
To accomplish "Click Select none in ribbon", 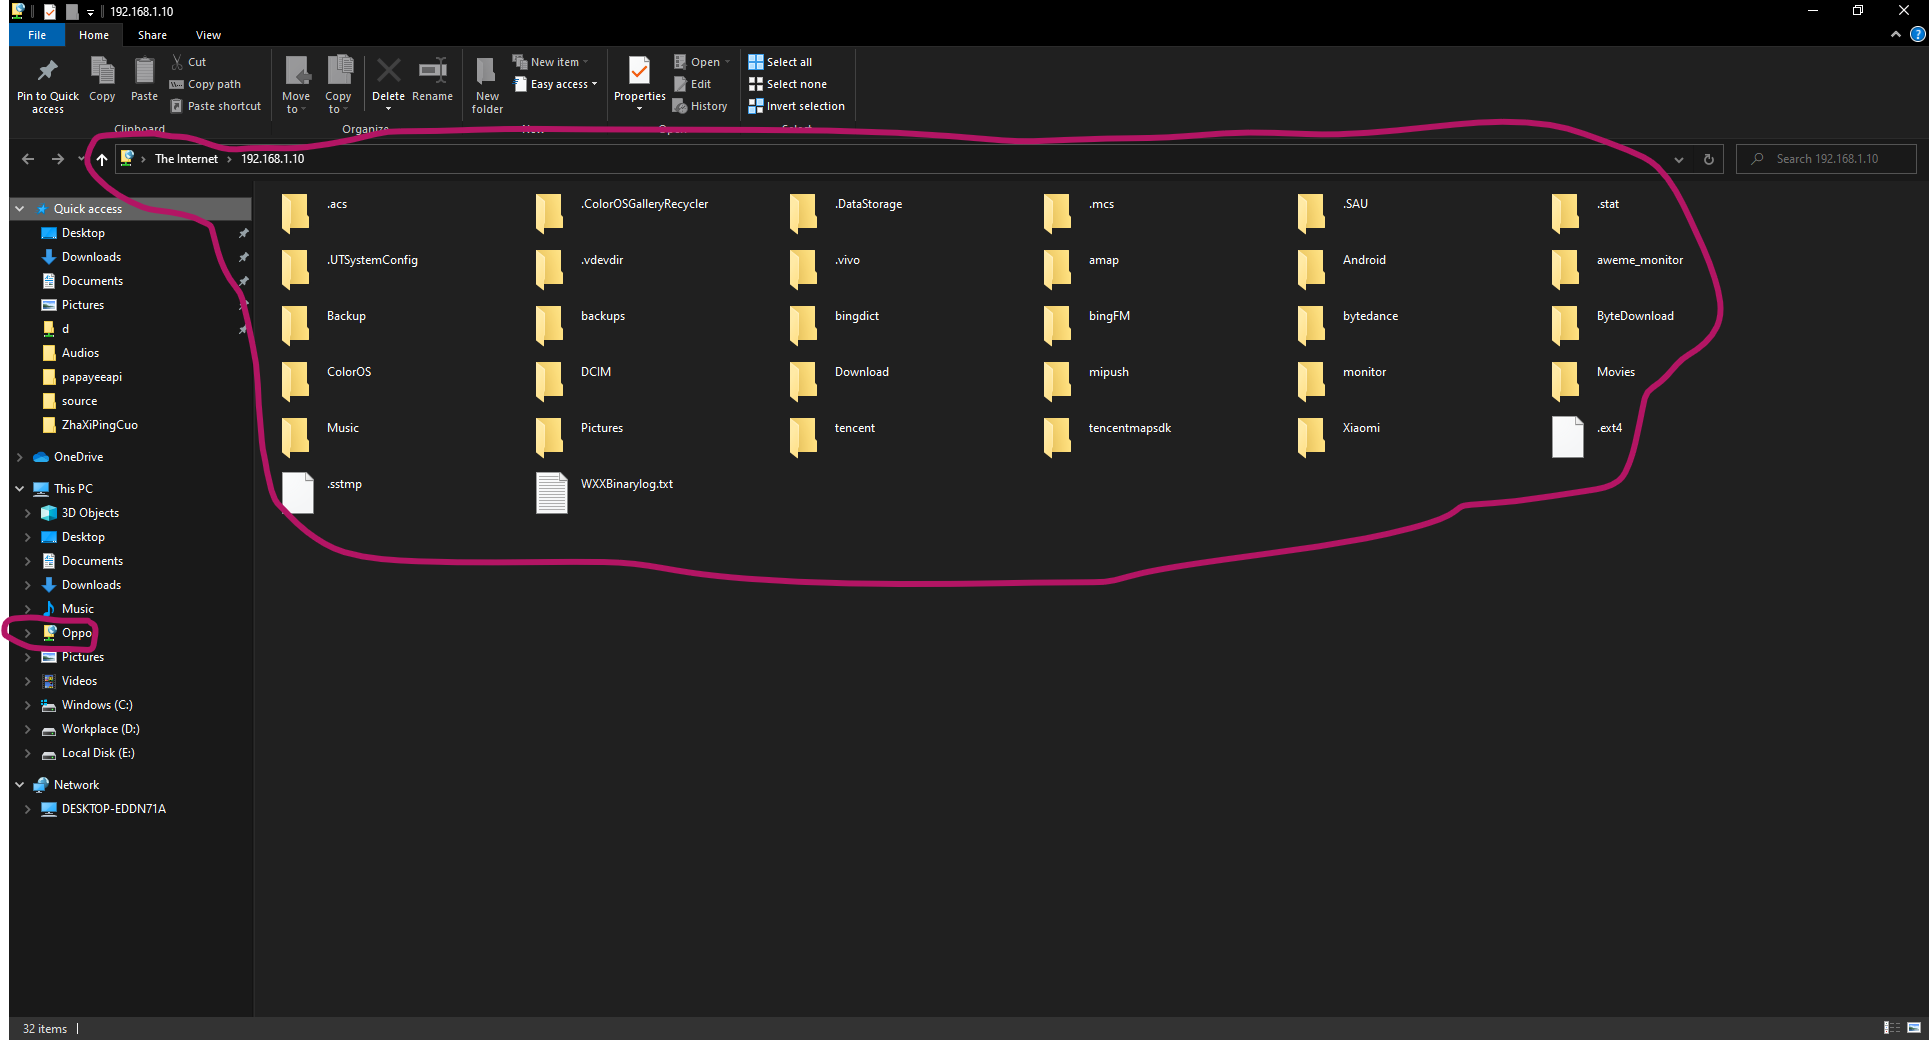I will tap(788, 84).
